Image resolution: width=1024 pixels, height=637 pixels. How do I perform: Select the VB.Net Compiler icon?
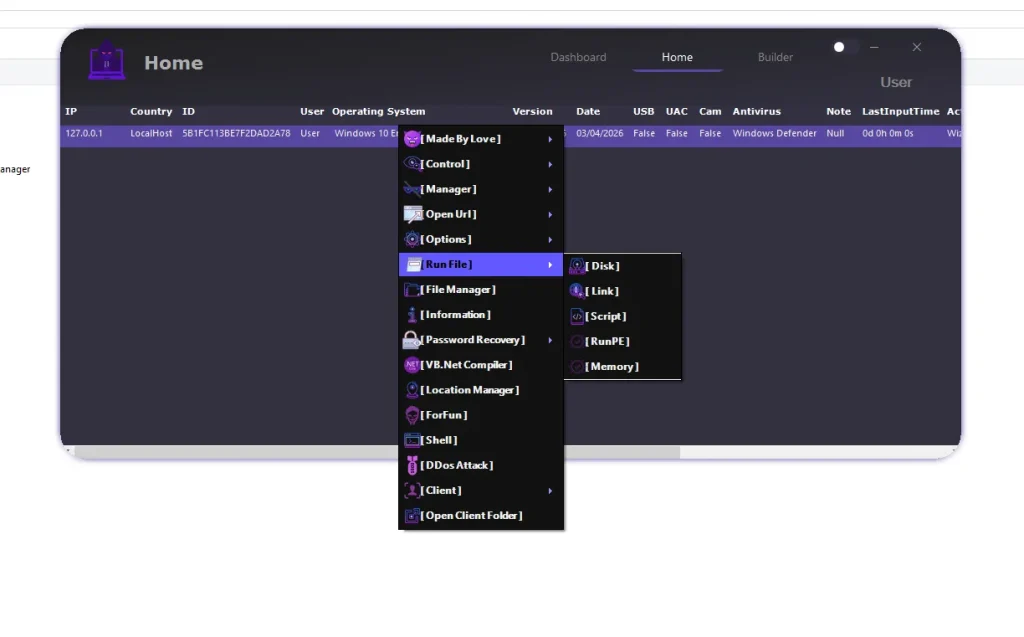pyautogui.click(x=412, y=364)
